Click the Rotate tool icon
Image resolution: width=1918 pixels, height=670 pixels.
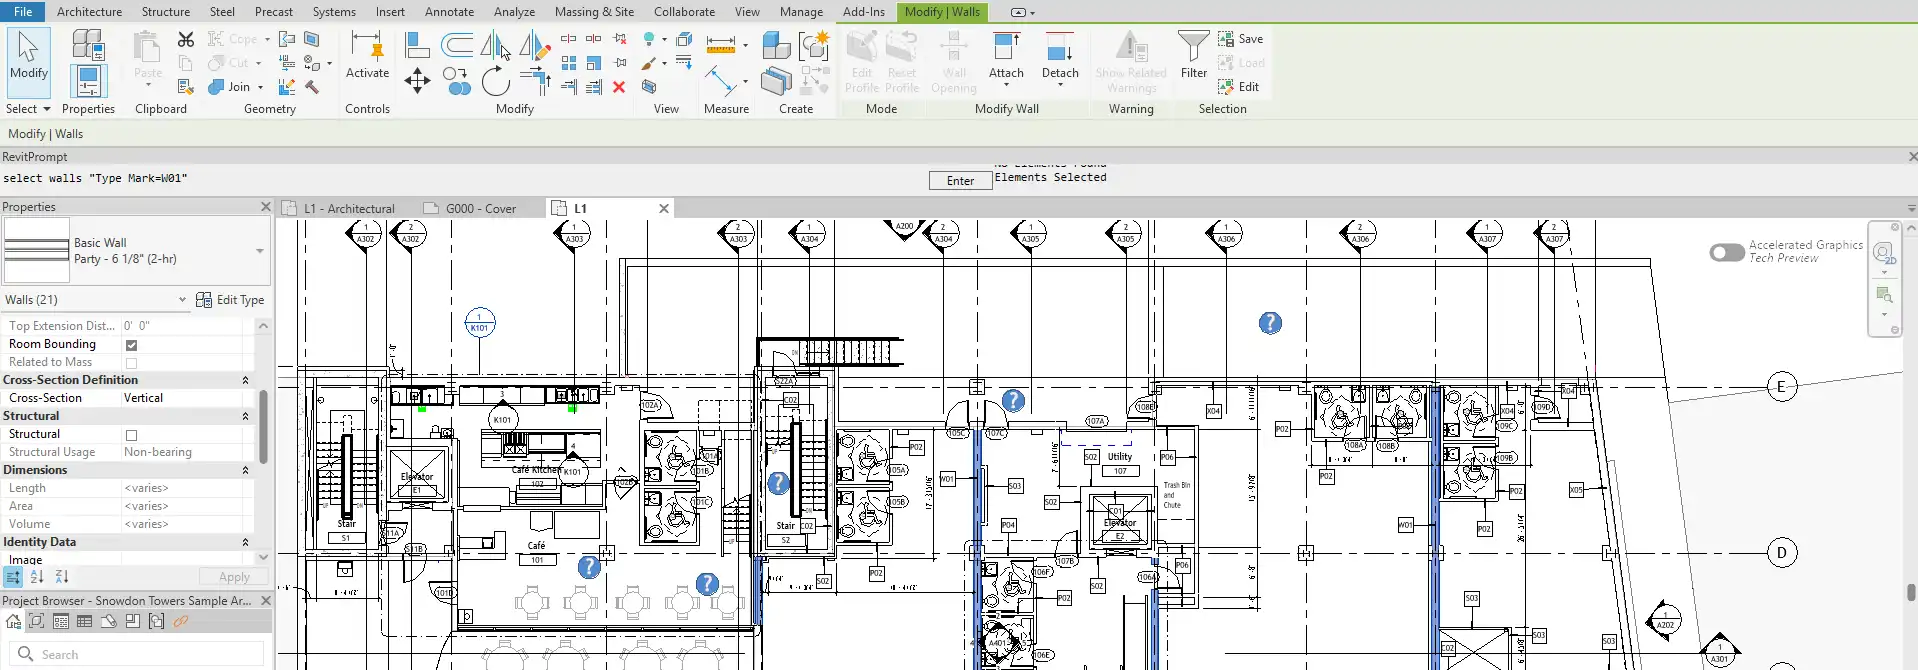click(x=495, y=81)
